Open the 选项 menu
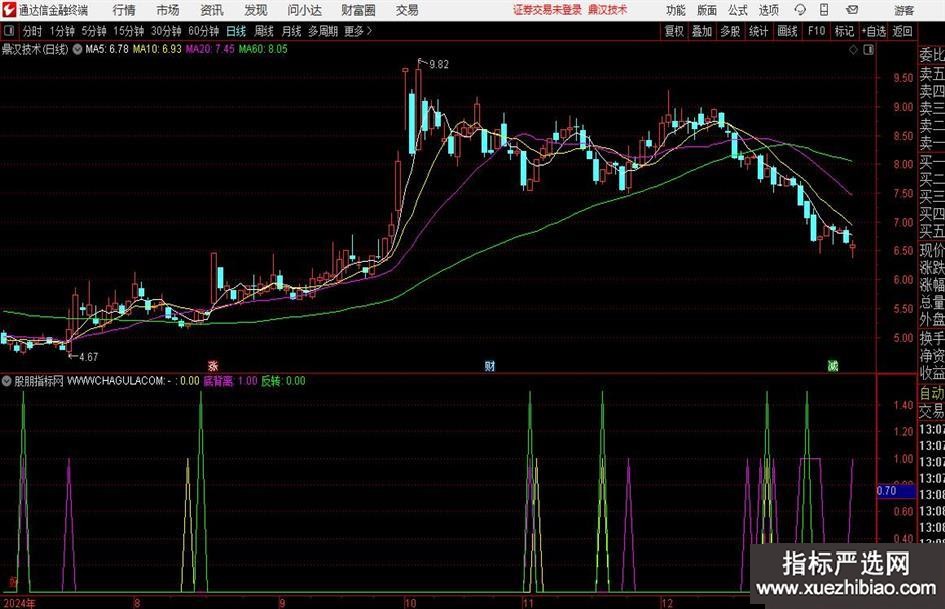 (768, 10)
